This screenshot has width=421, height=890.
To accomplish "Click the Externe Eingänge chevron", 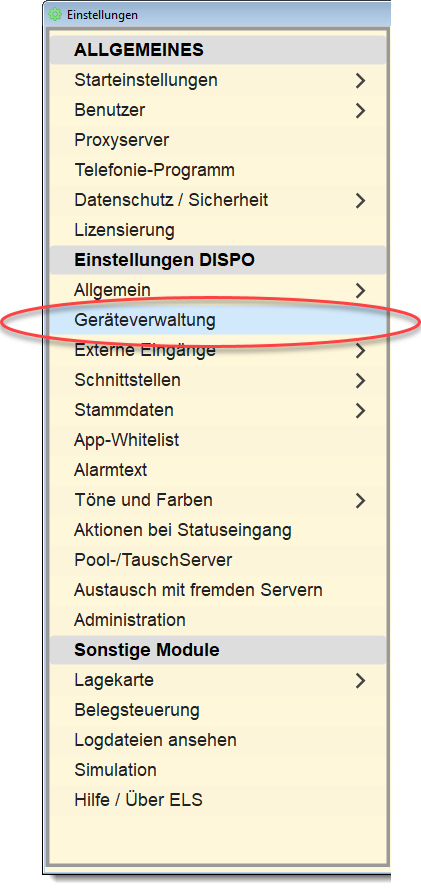I will click(x=360, y=351).
